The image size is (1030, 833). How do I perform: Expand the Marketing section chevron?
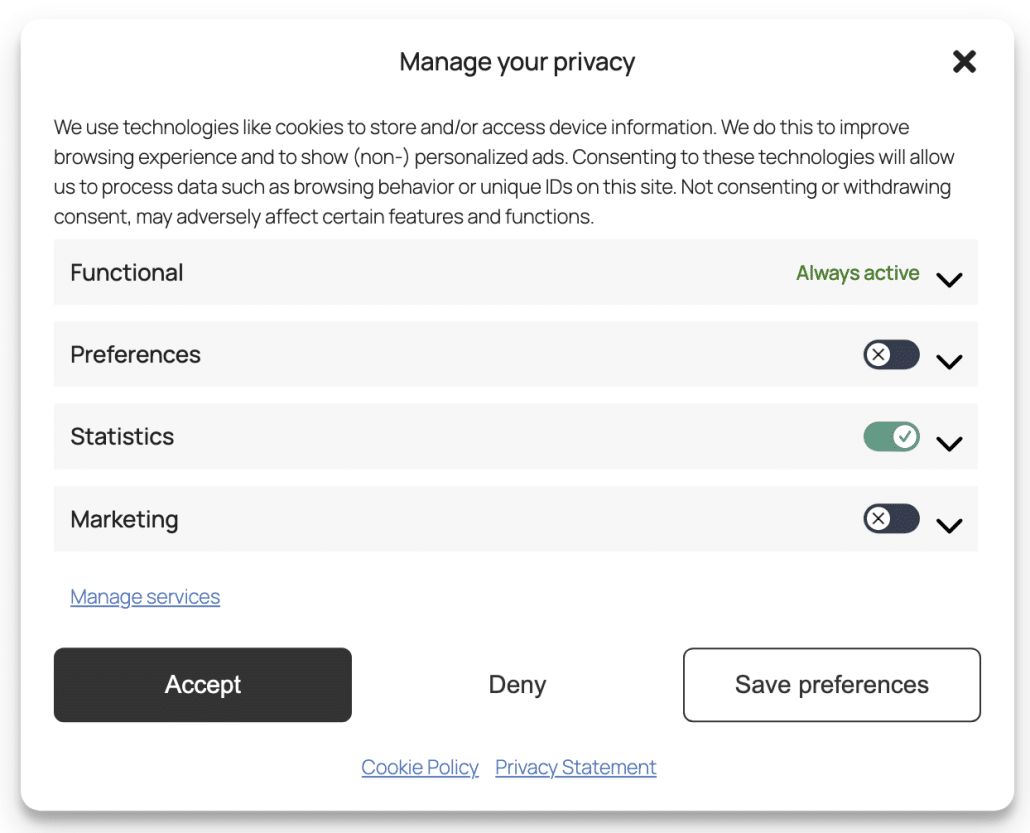(x=949, y=525)
